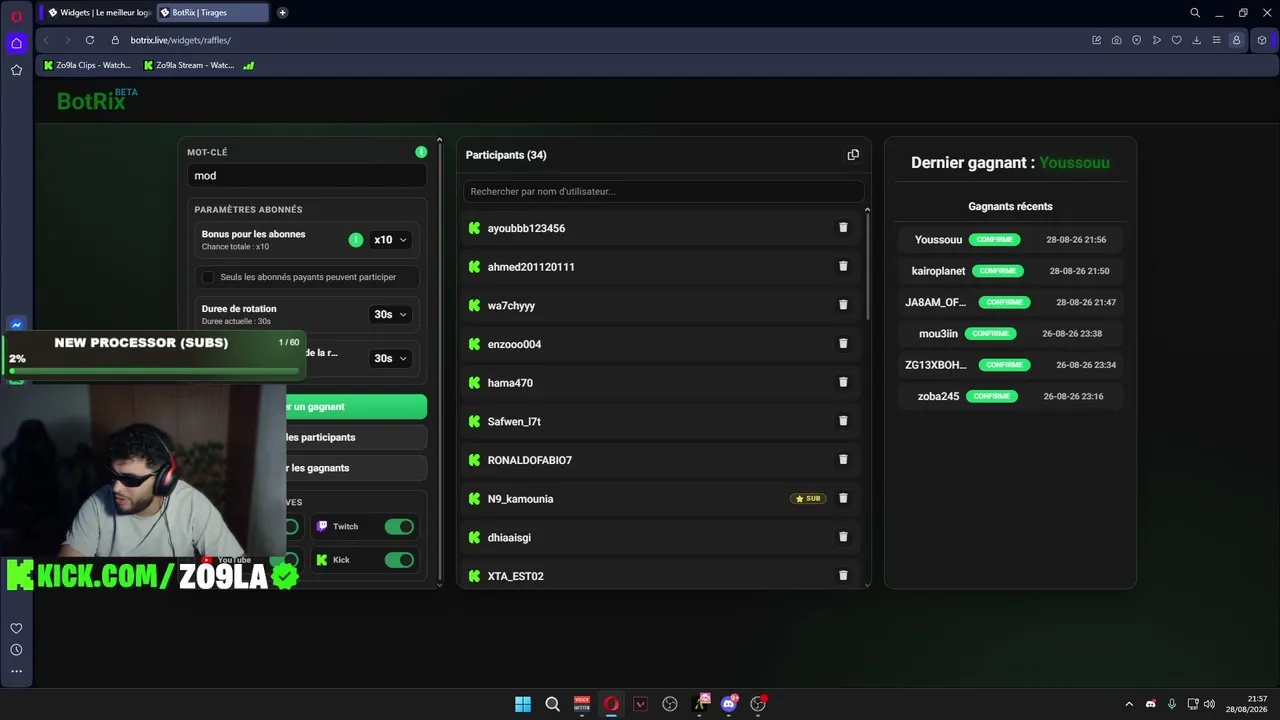Delete participant RONALDOFABIO7
The image size is (1280, 720).
click(x=843, y=460)
